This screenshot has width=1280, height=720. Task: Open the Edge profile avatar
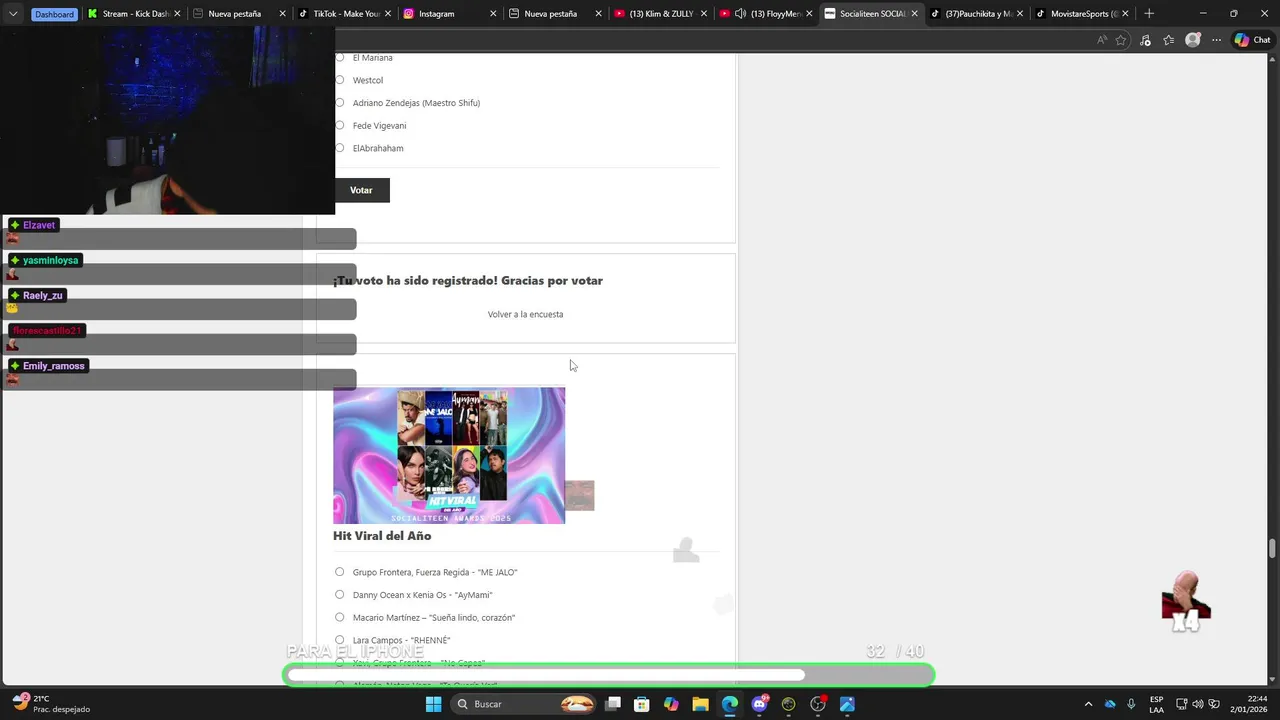[x=1192, y=40]
